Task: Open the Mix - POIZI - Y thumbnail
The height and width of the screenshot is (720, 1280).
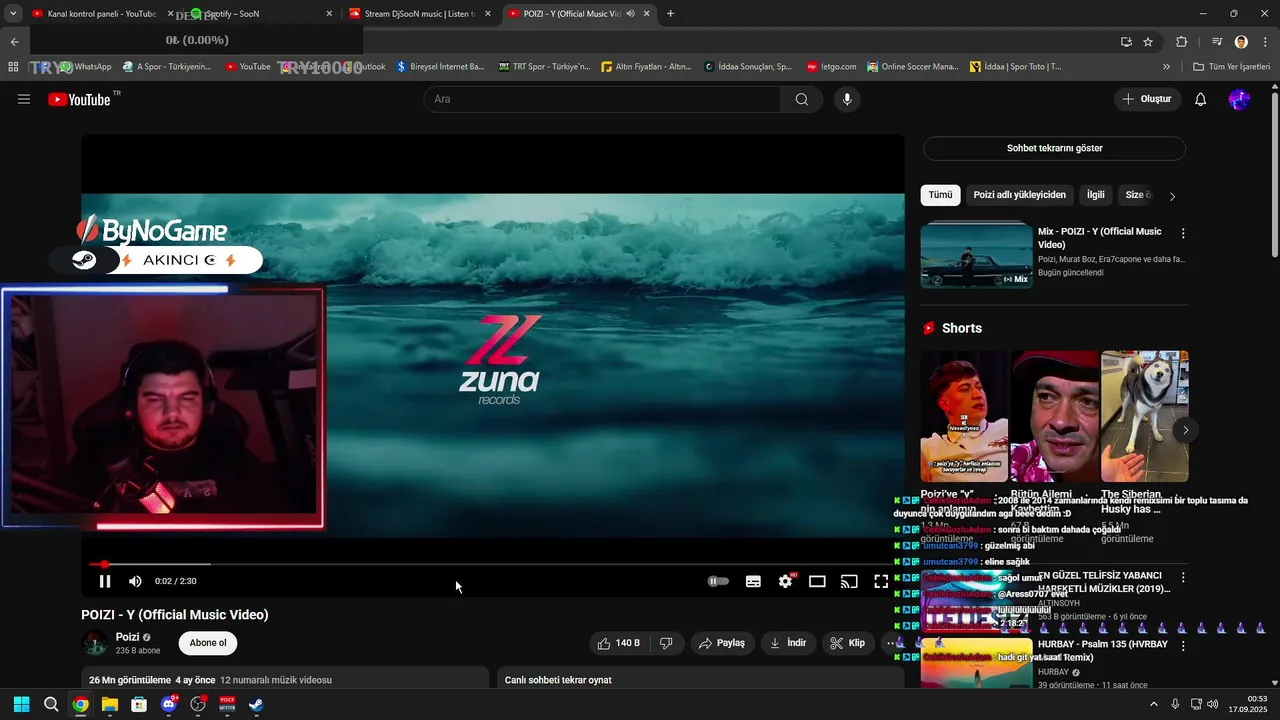Action: click(x=976, y=255)
